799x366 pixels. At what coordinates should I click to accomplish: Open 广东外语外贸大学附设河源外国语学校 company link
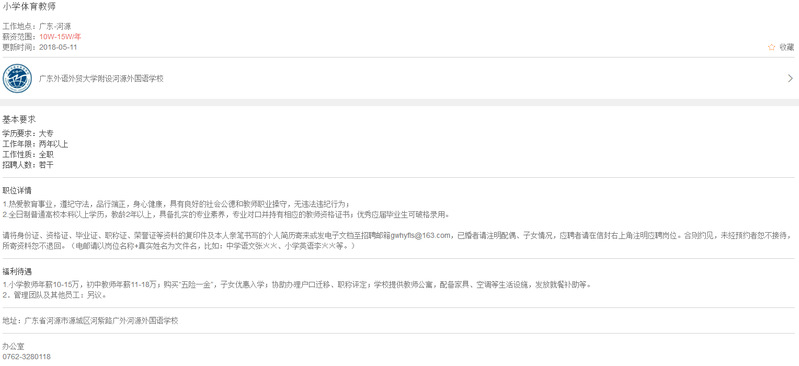[101, 79]
